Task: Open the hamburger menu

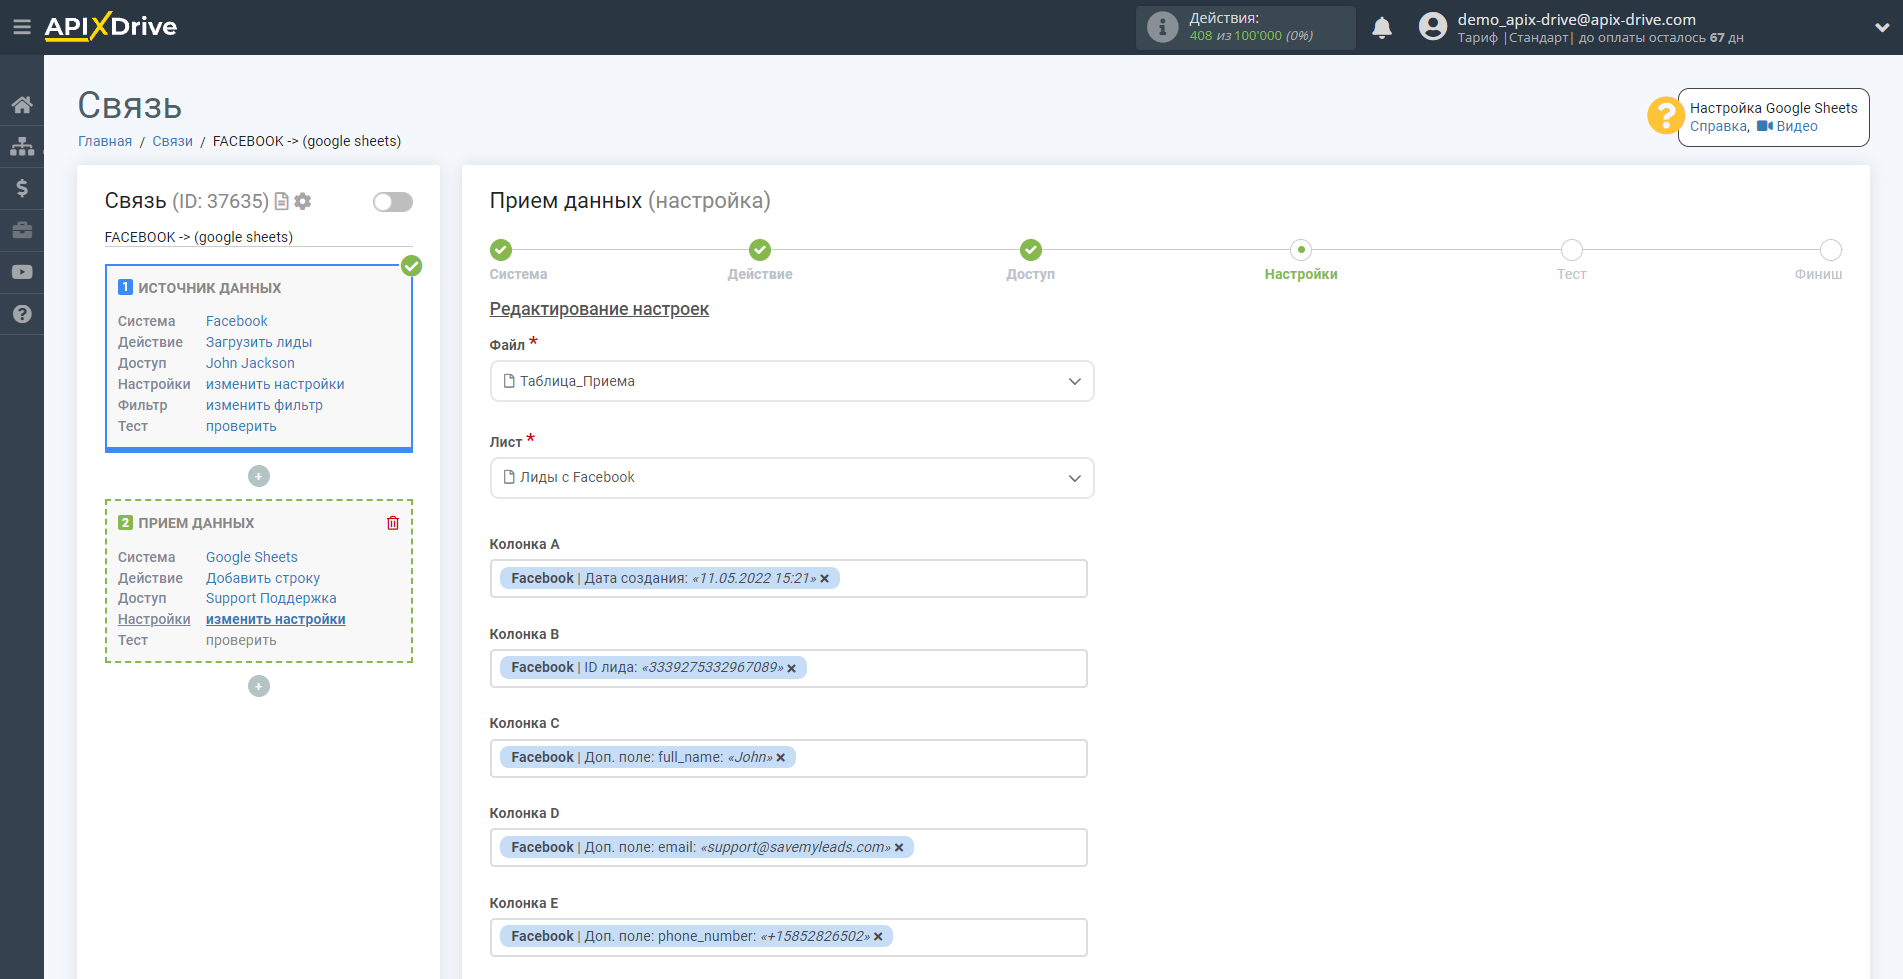Action: point(21,27)
